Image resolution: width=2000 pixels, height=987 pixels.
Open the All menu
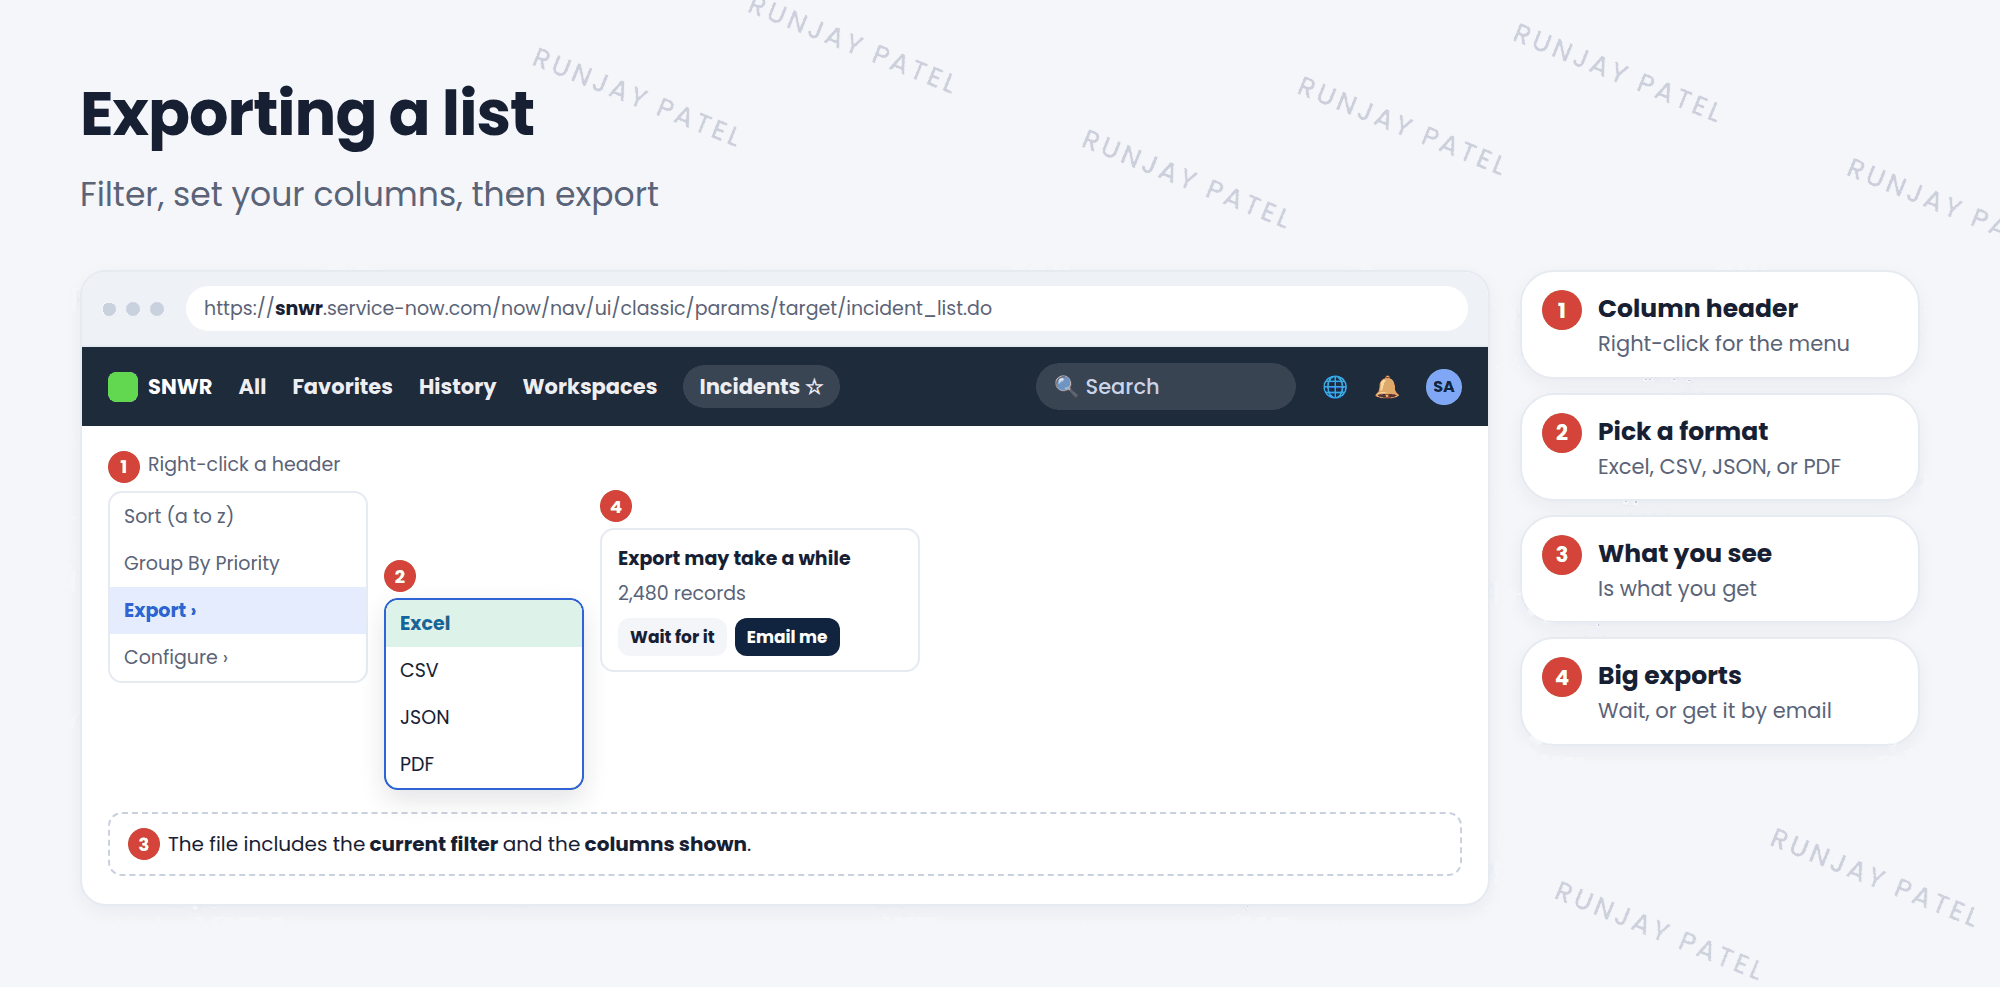coord(252,387)
